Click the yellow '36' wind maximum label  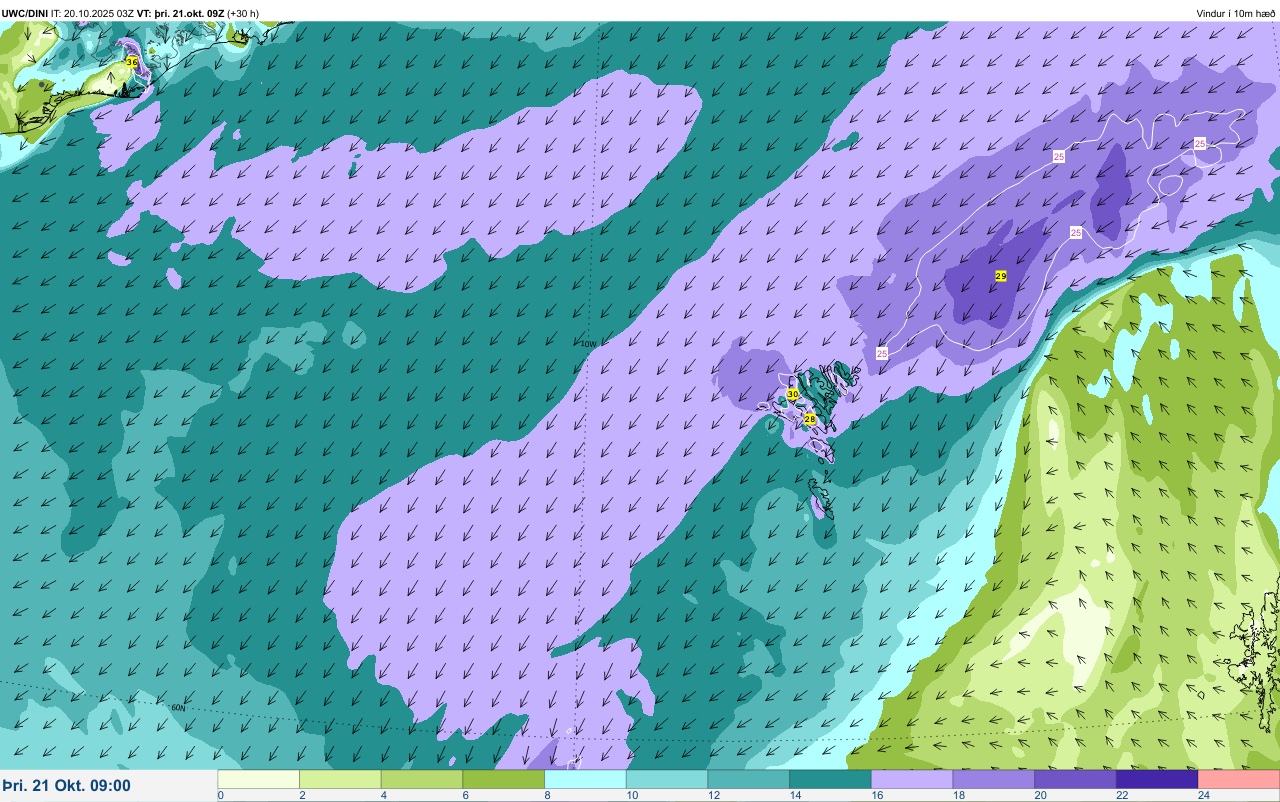(132, 62)
